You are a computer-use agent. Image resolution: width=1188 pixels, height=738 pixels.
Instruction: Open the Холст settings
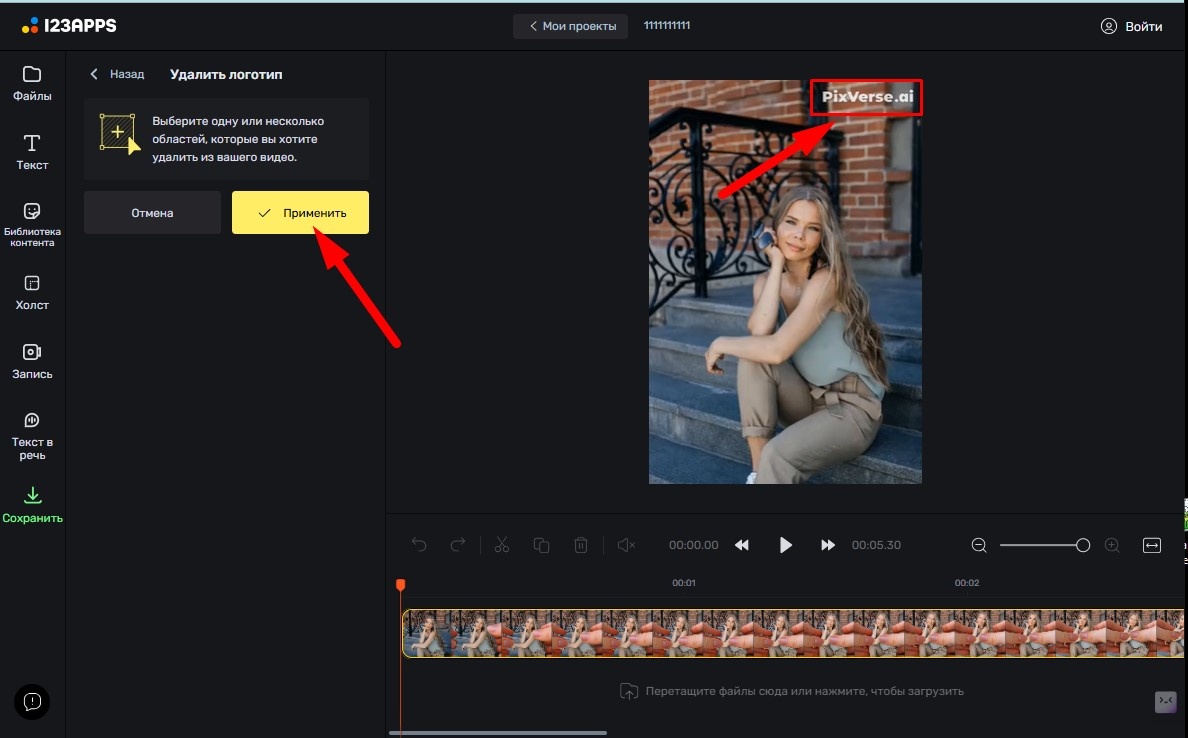(32, 292)
